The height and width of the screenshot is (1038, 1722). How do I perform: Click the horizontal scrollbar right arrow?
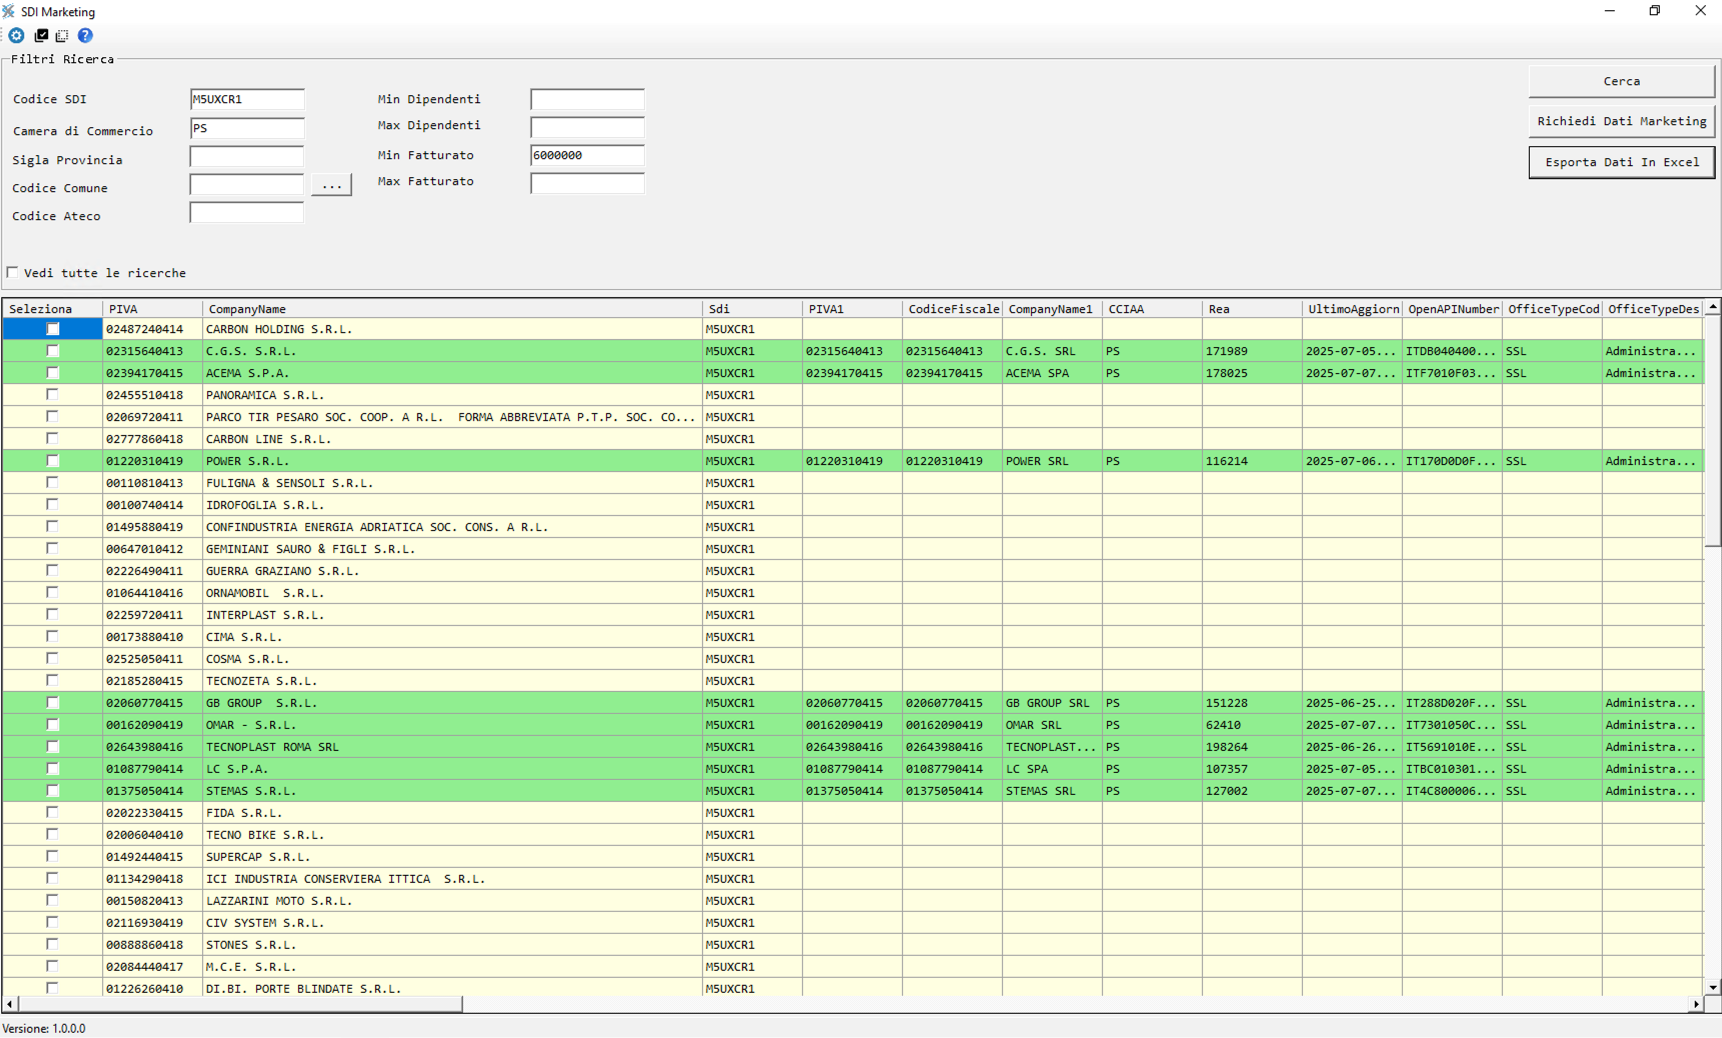tap(1696, 1004)
